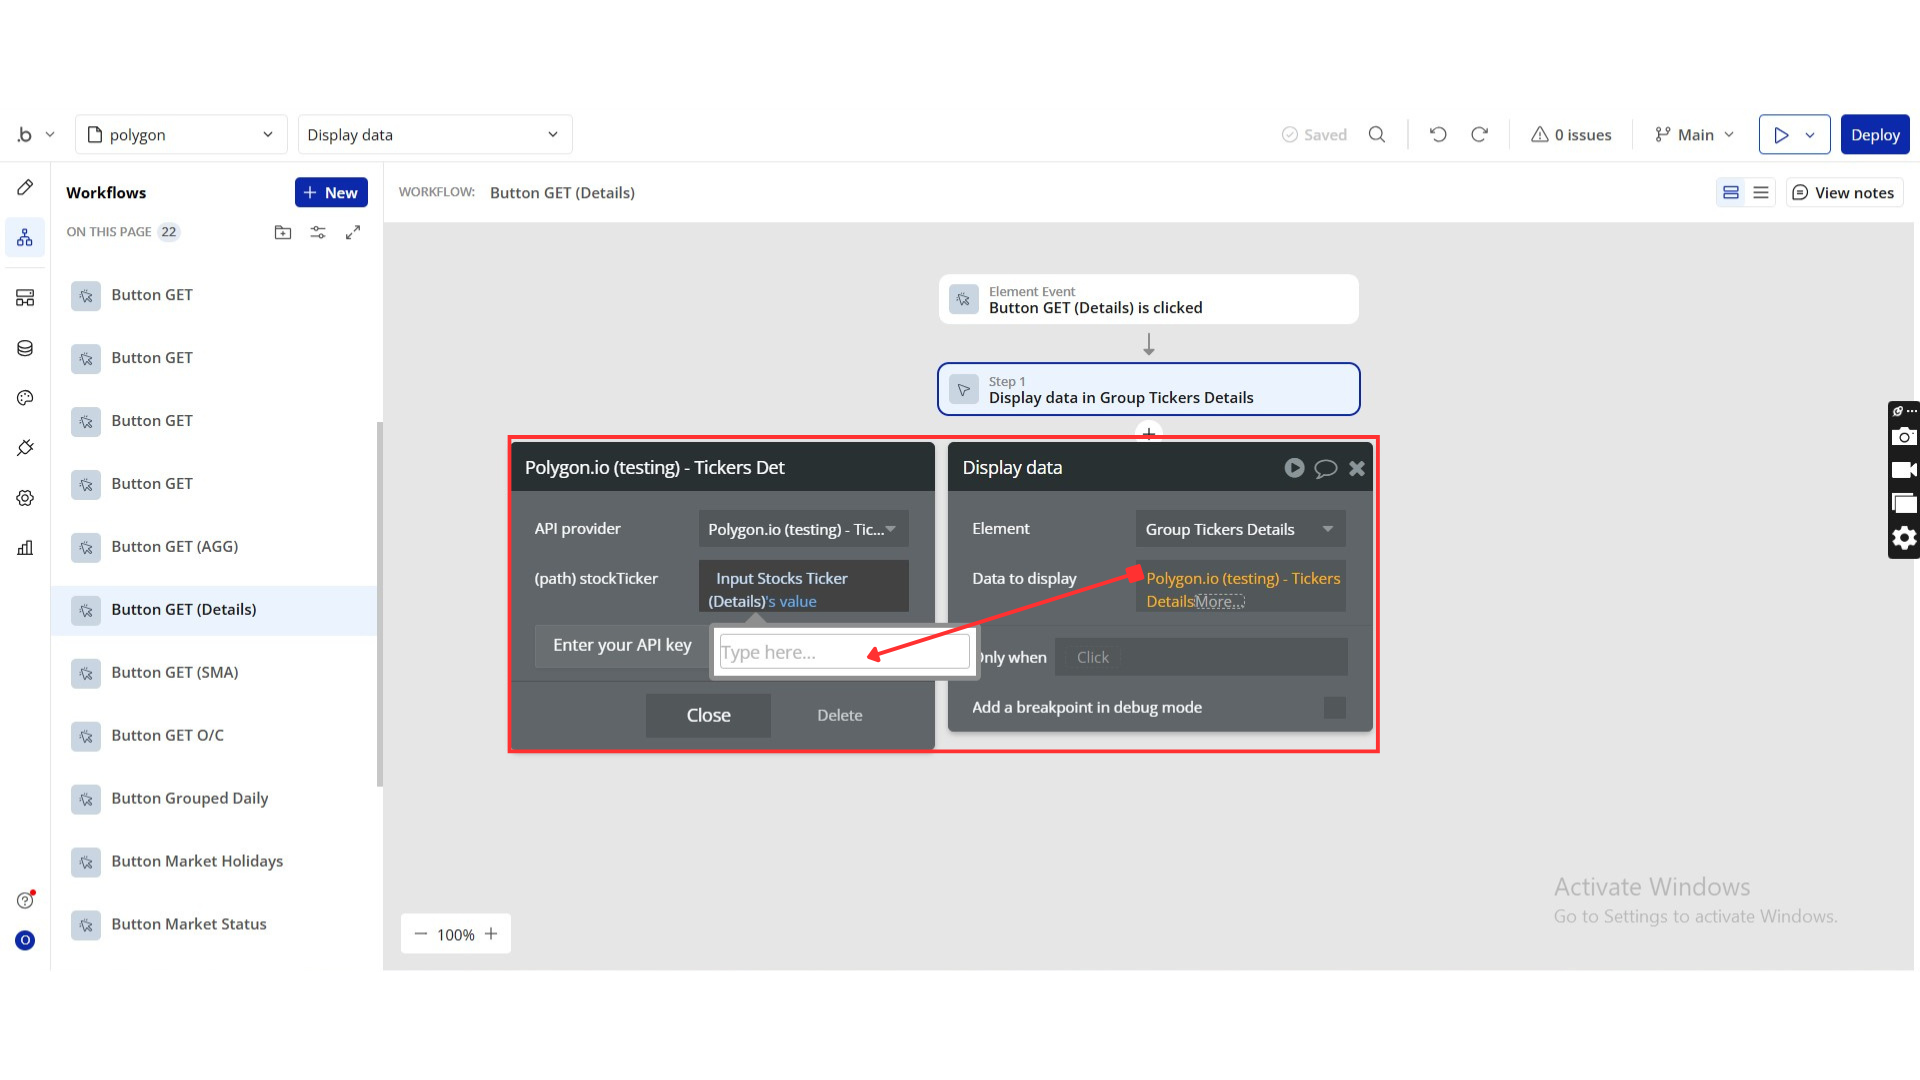Open the Settings gear in left sidebar
This screenshot has height=1080, width=1920.
tap(25, 498)
